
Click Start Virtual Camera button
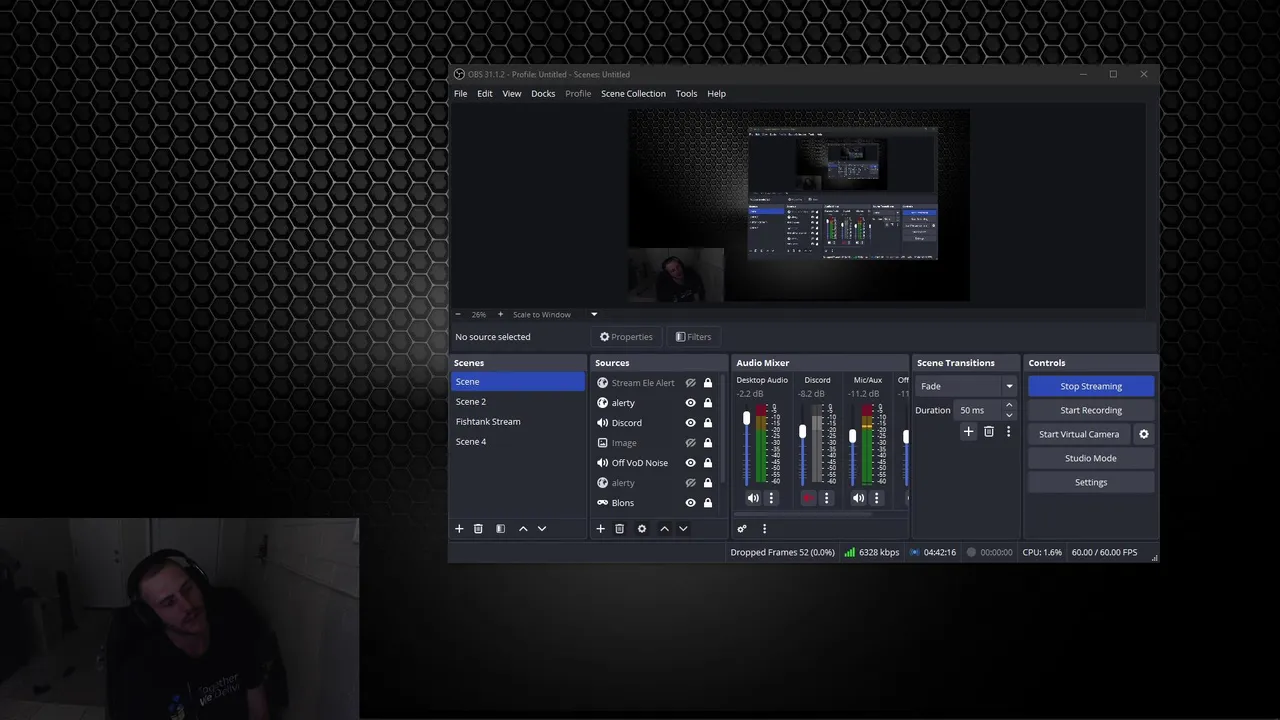point(1079,434)
